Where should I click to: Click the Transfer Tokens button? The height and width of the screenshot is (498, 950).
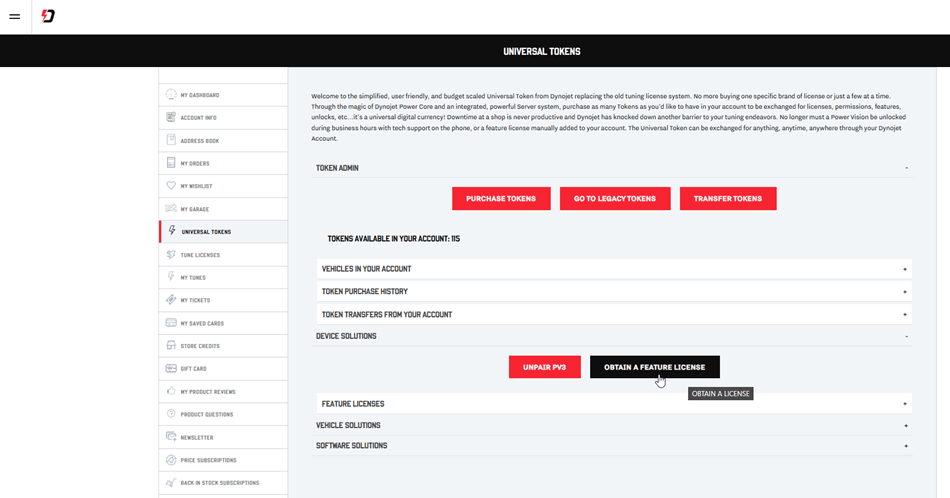[728, 199]
